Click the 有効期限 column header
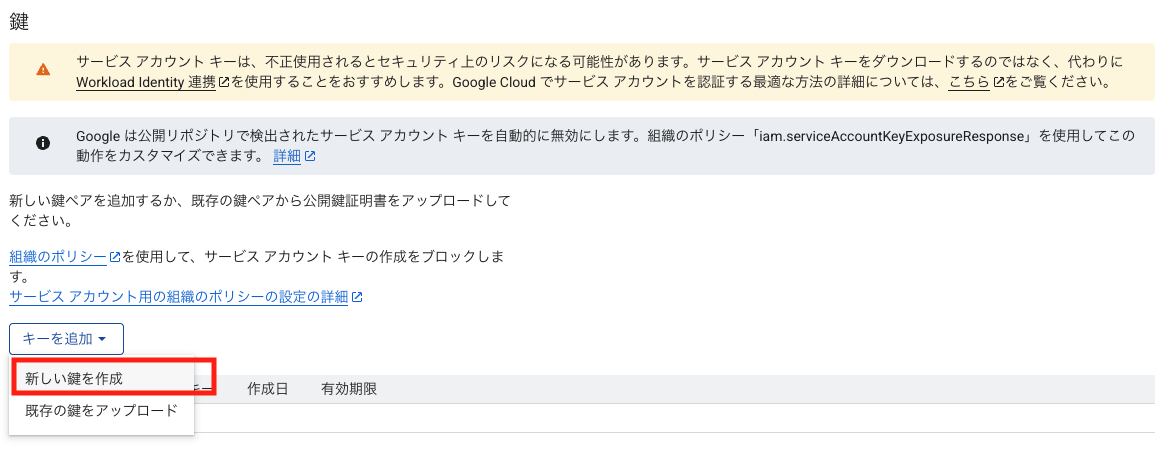Viewport: 1169px width, 473px height. coord(349,389)
